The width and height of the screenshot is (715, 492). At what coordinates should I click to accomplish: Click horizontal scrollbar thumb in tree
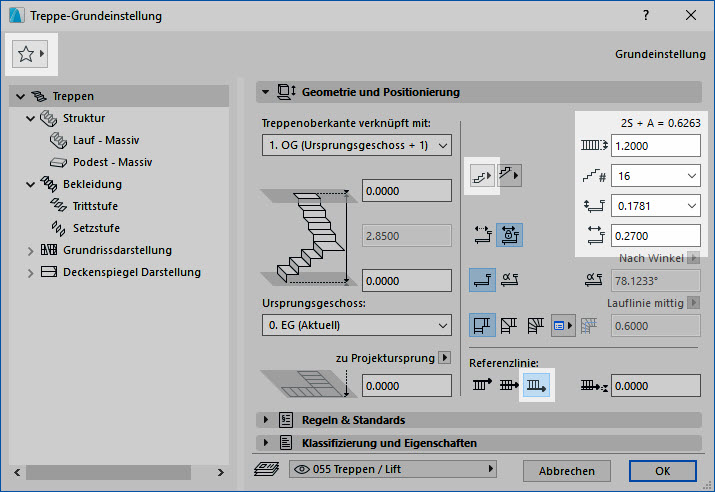[109, 472]
